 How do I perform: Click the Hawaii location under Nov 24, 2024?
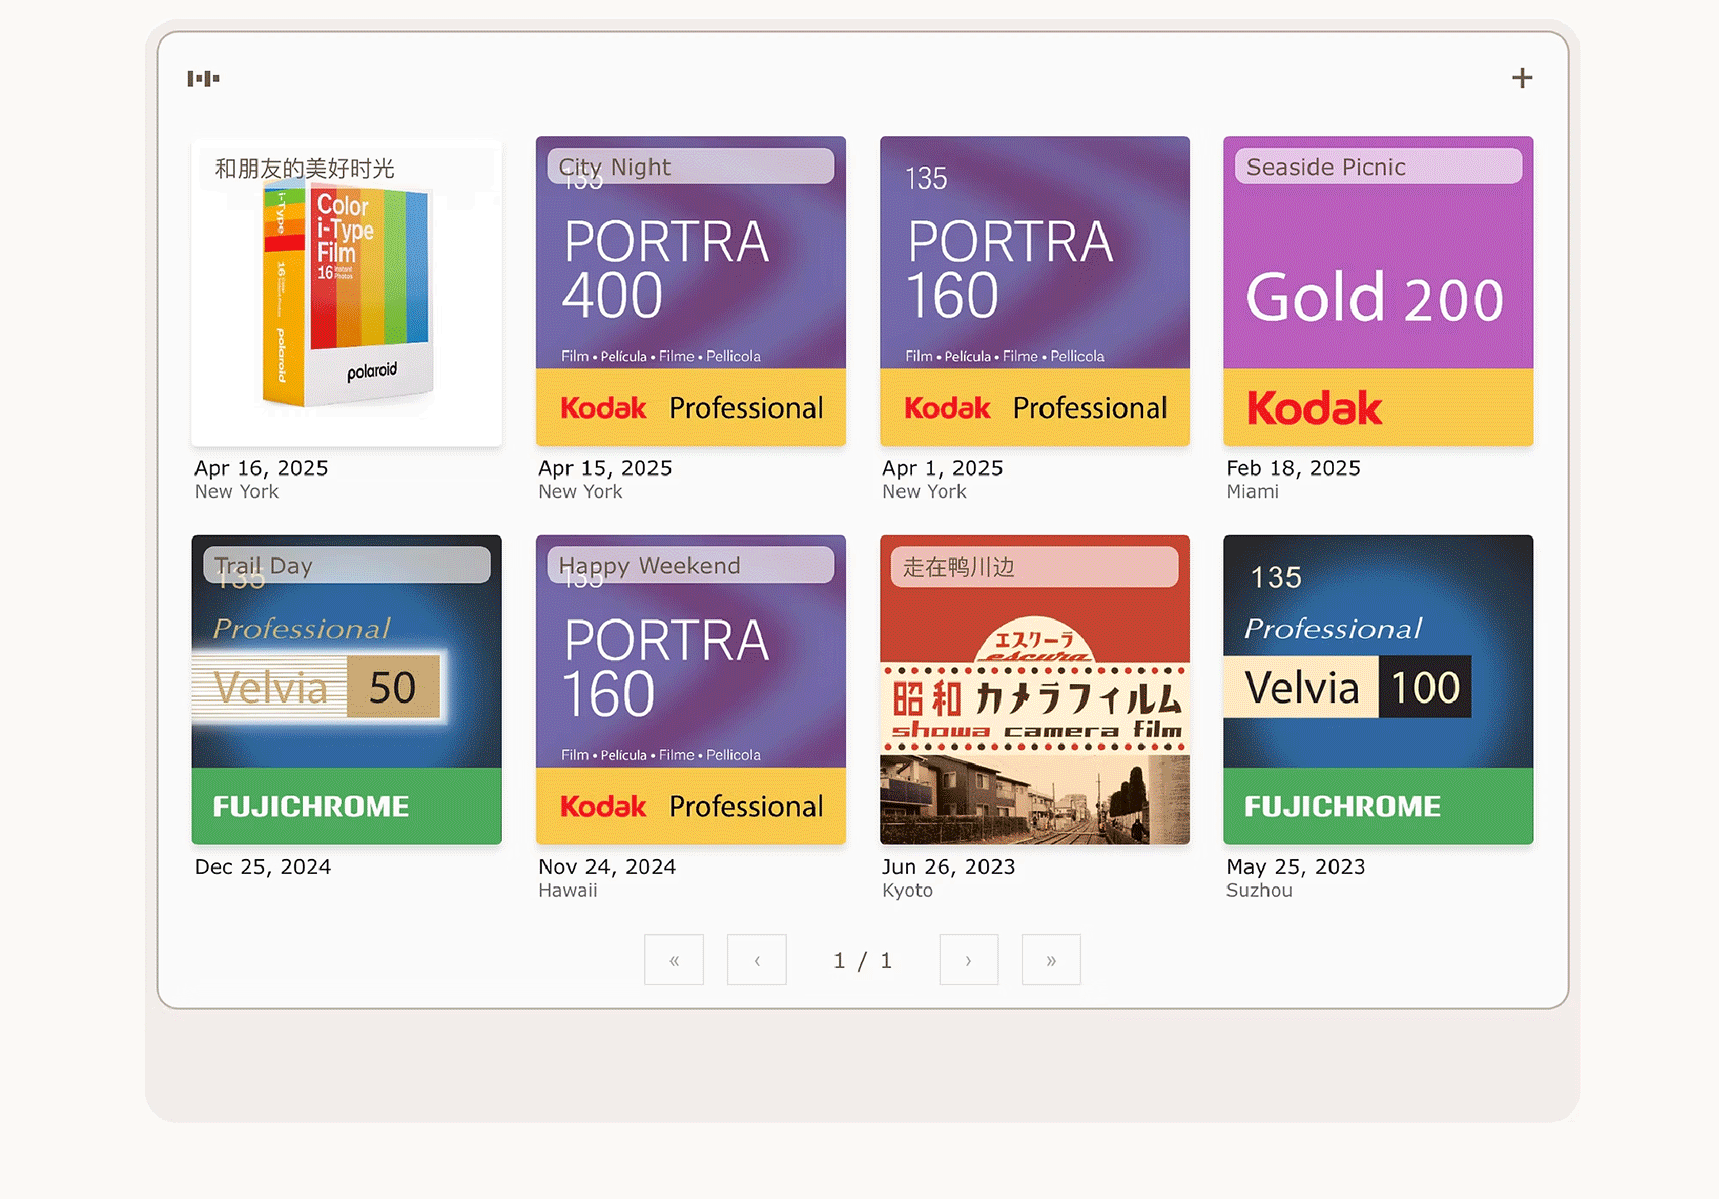click(567, 890)
